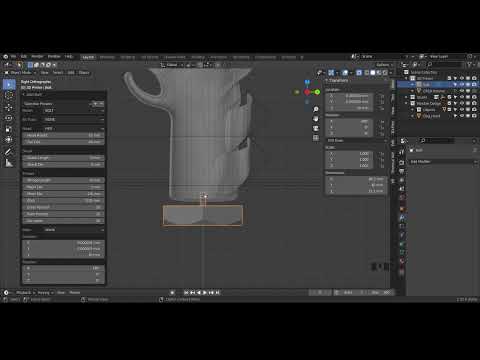The height and width of the screenshot is (360, 480).
Task: Open the Window menu in top bar
Action: (54, 57)
